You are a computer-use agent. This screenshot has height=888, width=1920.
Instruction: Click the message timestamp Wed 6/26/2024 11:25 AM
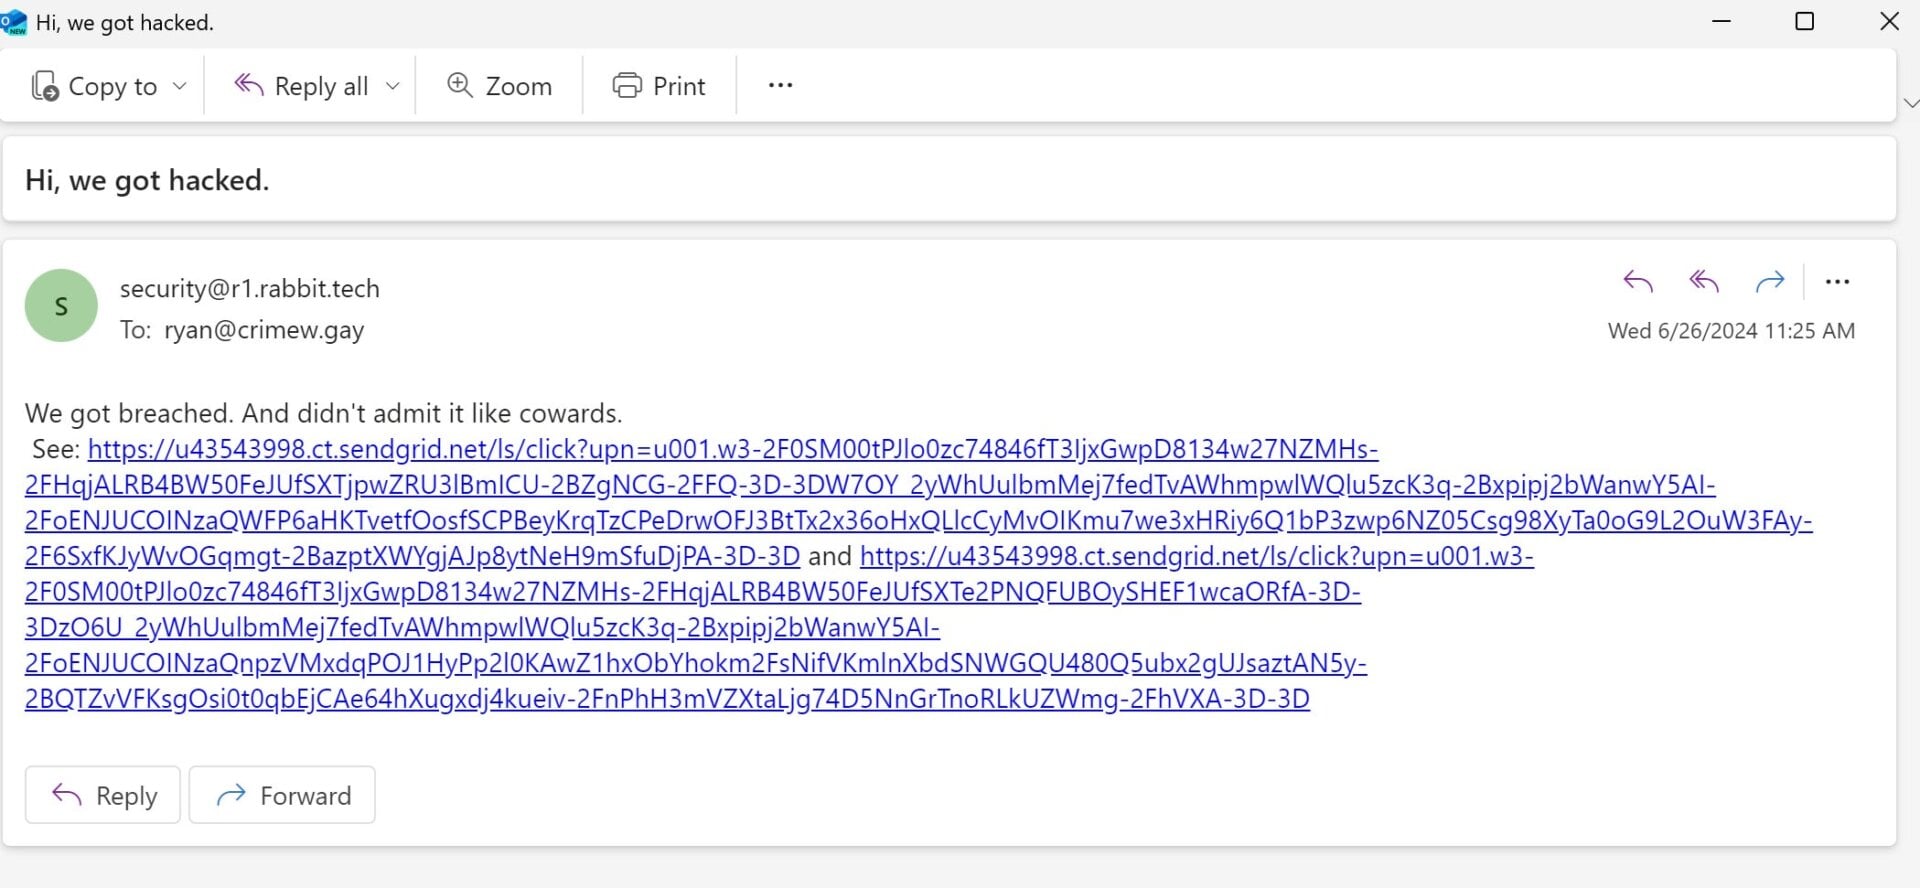click(x=1731, y=331)
